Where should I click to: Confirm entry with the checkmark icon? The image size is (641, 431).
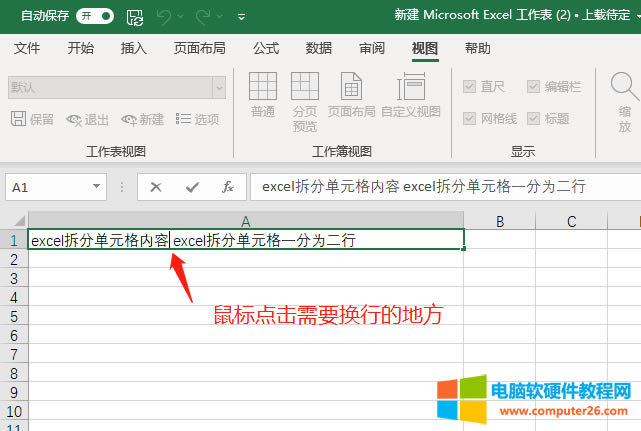click(192, 187)
